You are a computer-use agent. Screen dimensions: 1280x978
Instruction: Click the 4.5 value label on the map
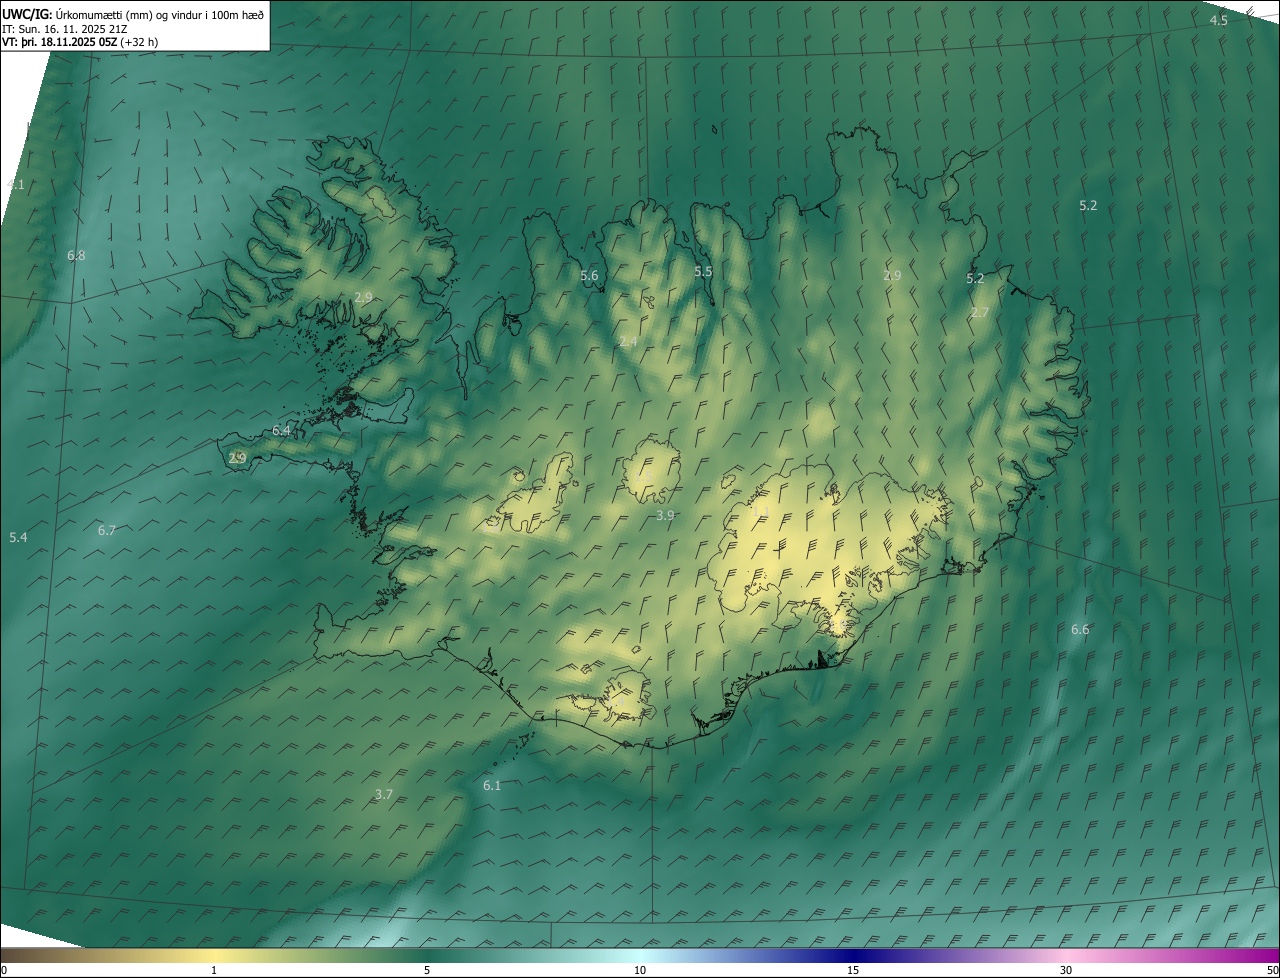(1218, 21)
